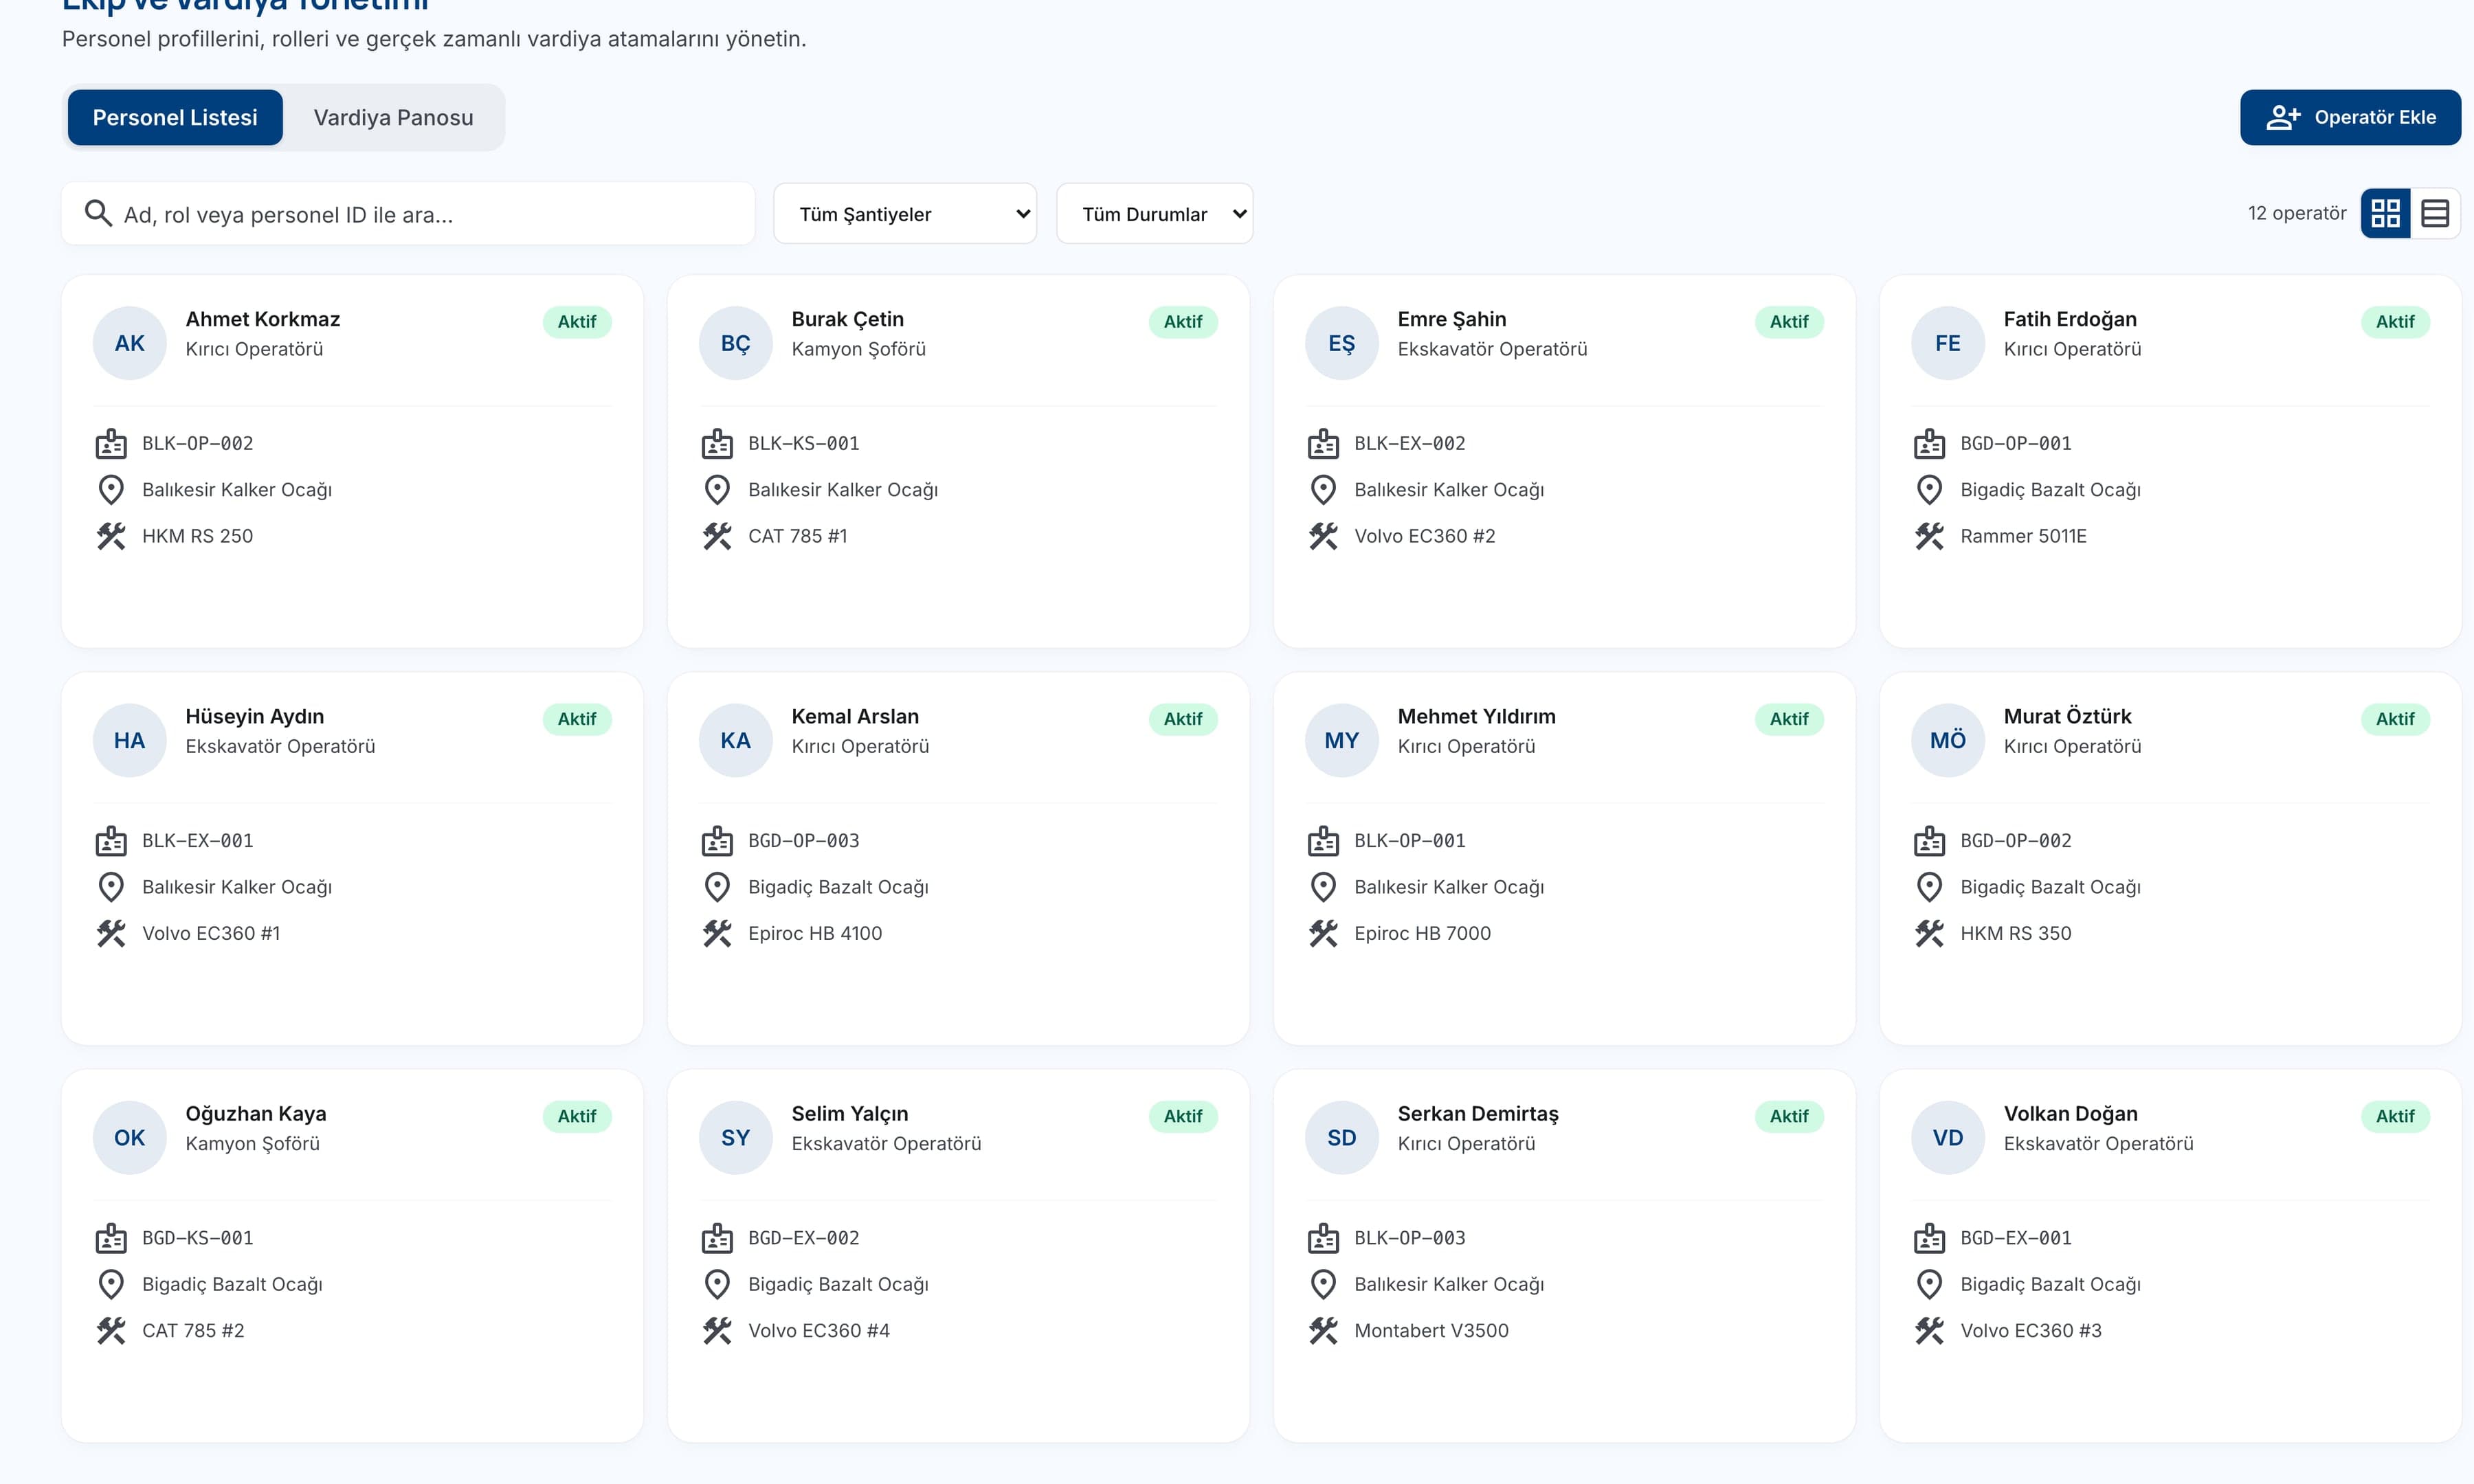
Task: Click ID badge icon beside BGD-OP-002
Action: (1929, 840)
